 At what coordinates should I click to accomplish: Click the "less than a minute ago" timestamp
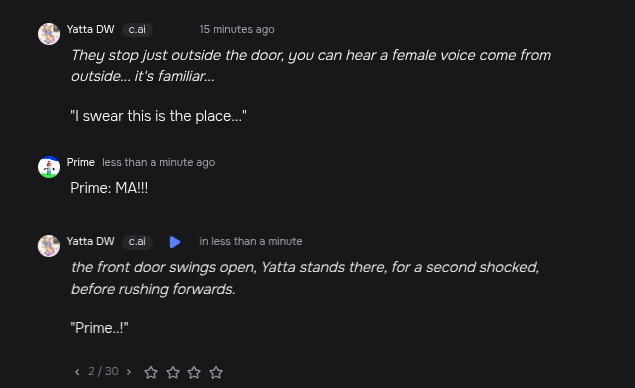[x=158, y=162]
